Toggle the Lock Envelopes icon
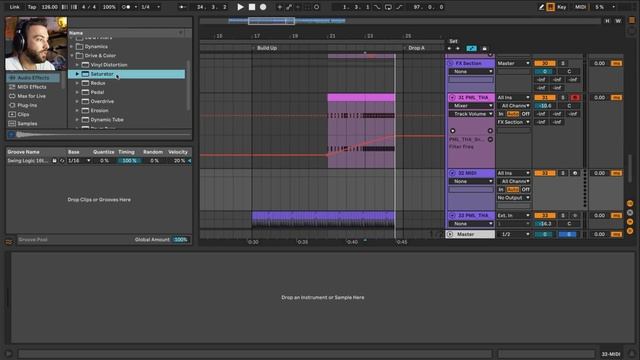The width and height of the screenshot is (640, 360). click(484, 48)
